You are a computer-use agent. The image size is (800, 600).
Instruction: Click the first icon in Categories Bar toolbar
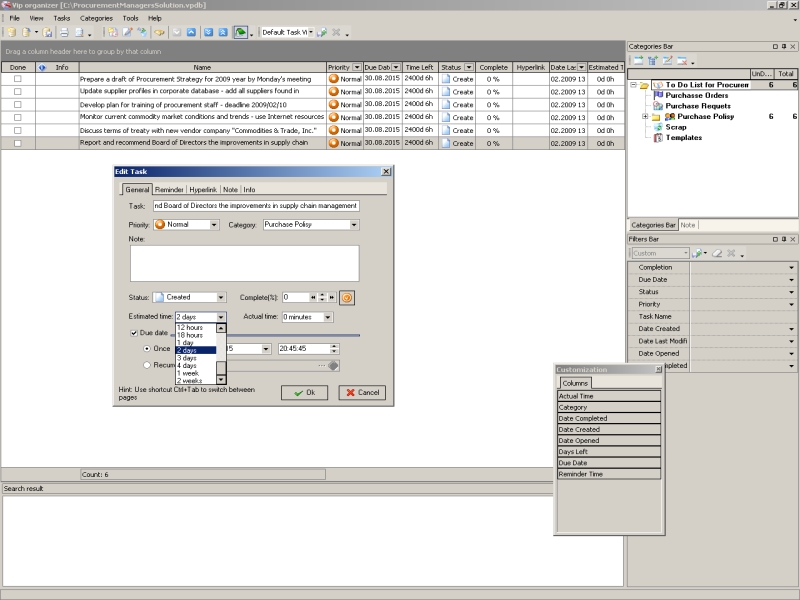[x=636, y=60]
